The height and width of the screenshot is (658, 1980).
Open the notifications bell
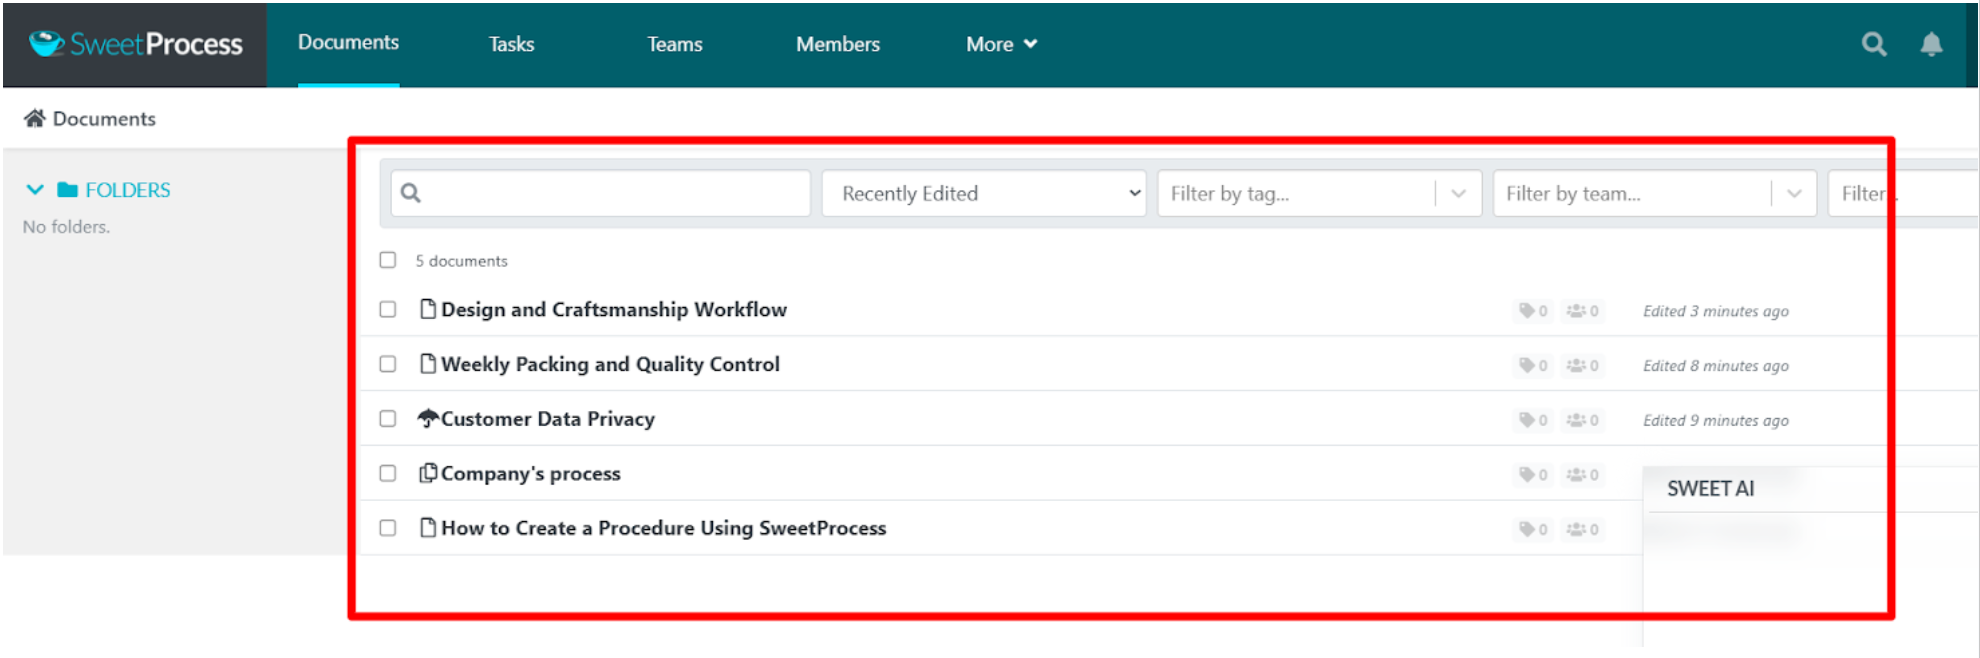[x=1931, y=44]
